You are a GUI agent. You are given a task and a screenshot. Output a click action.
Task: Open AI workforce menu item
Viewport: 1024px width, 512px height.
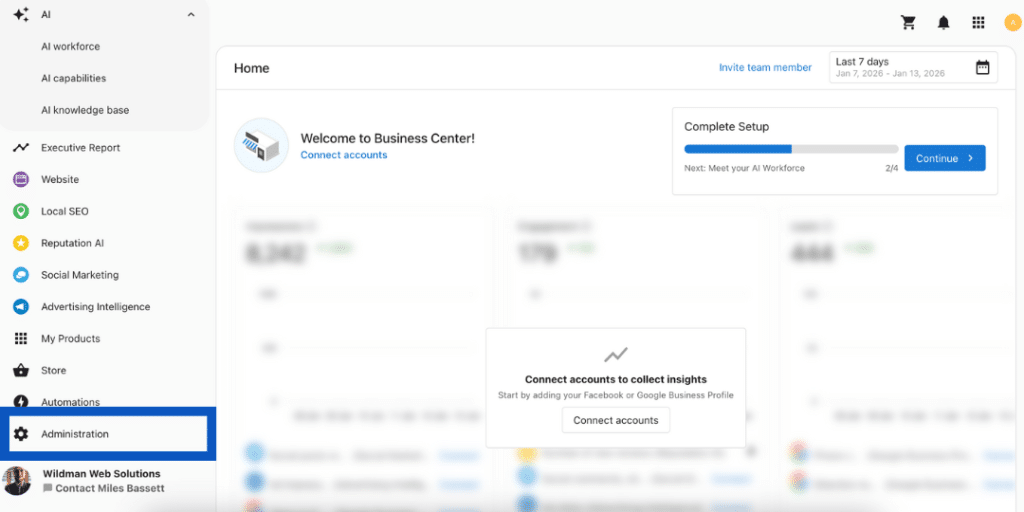click(x=70, y=46)
